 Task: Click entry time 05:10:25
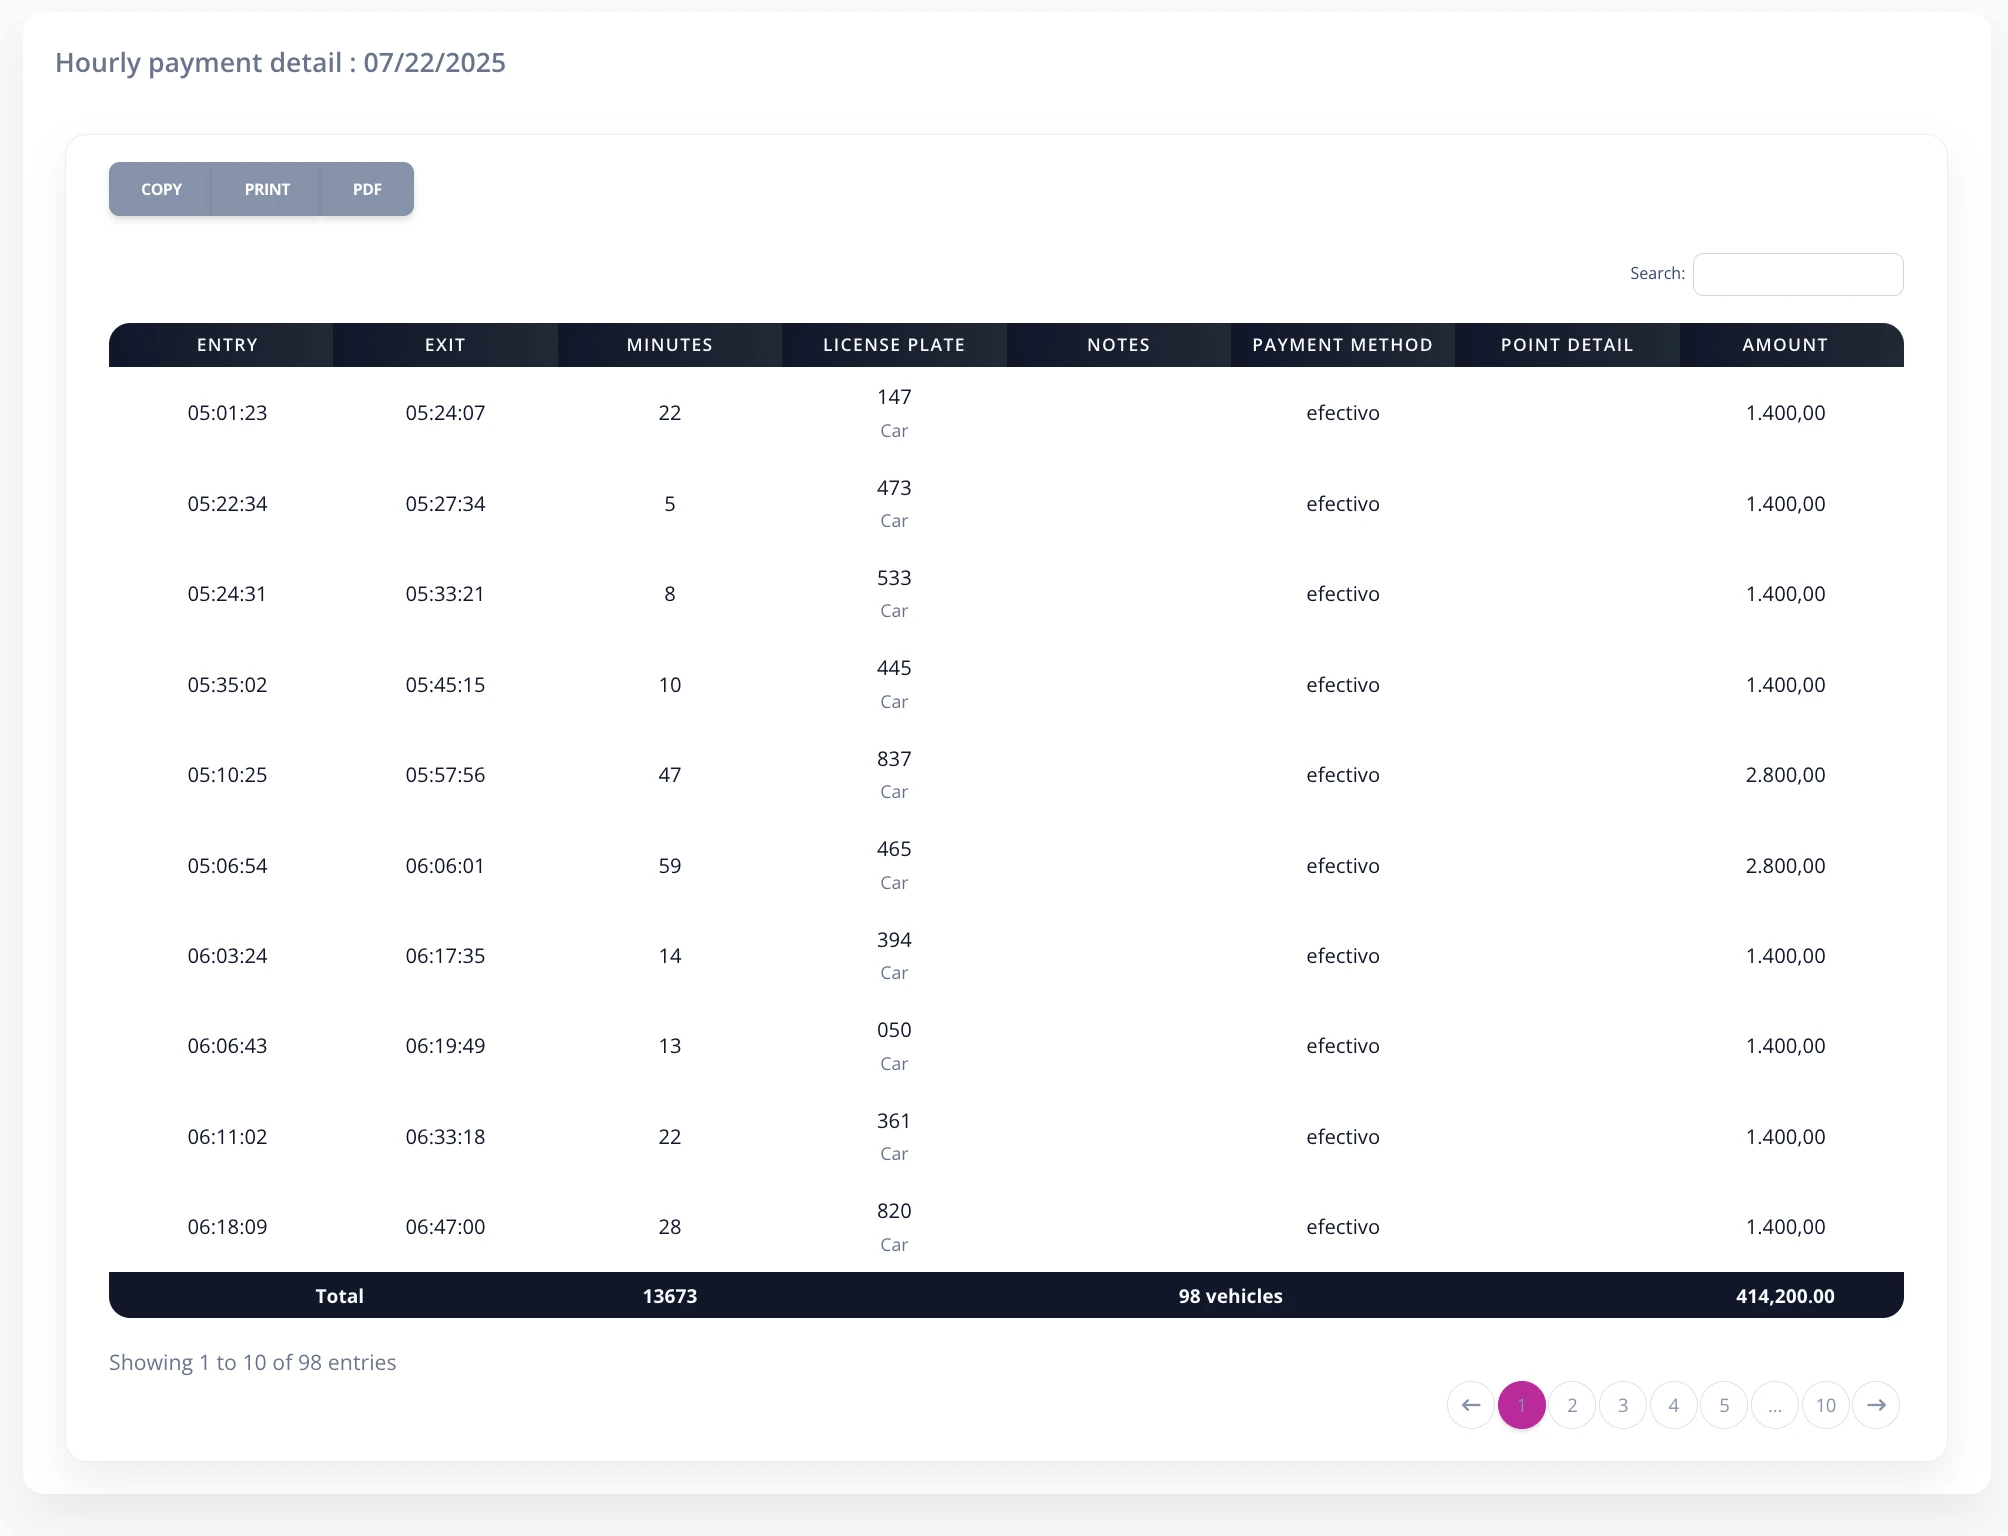click(x=227, y=775)
